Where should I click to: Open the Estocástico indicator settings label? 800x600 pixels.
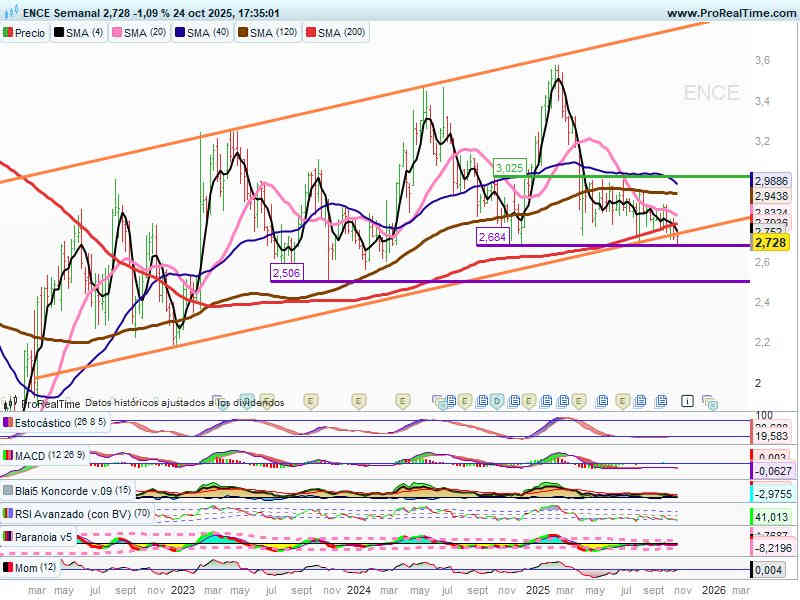42,423
